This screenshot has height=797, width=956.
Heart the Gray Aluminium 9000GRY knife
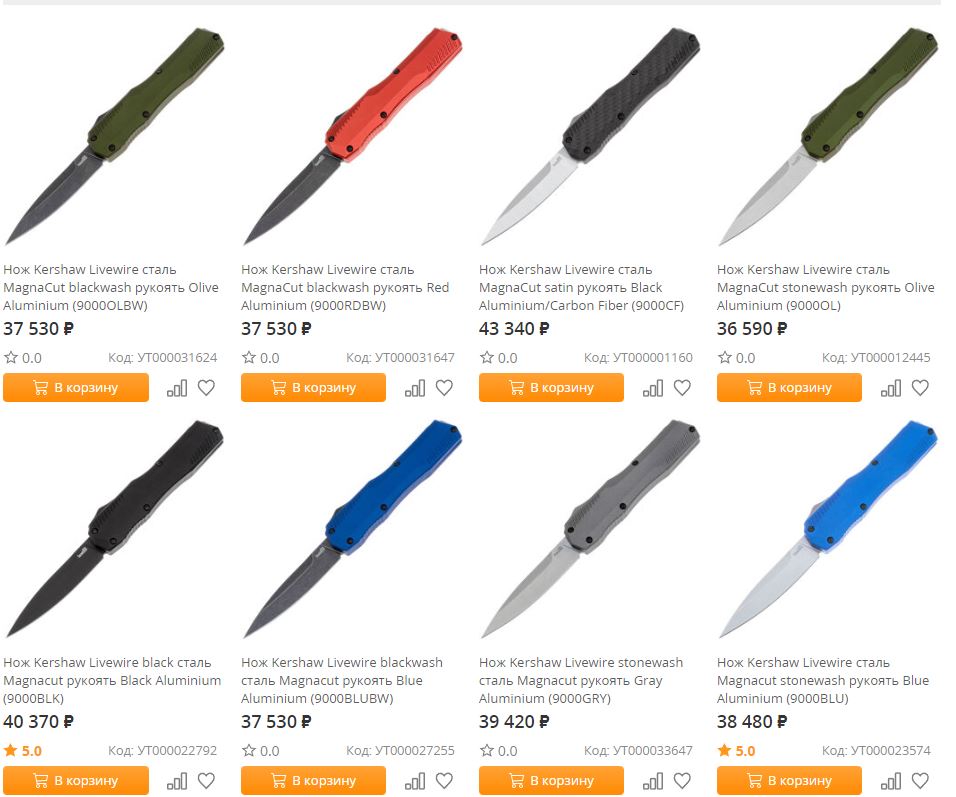(682, 781)
